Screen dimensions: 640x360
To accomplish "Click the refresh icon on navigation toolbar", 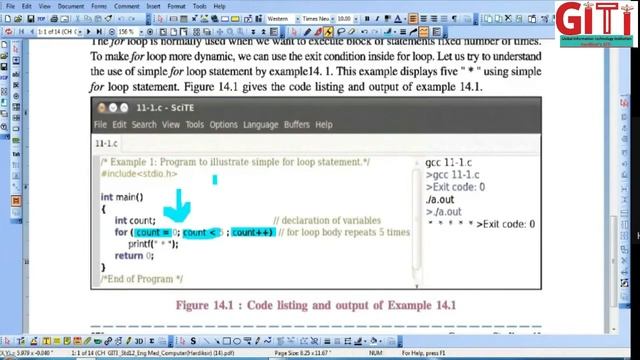I will pos(8,31).
